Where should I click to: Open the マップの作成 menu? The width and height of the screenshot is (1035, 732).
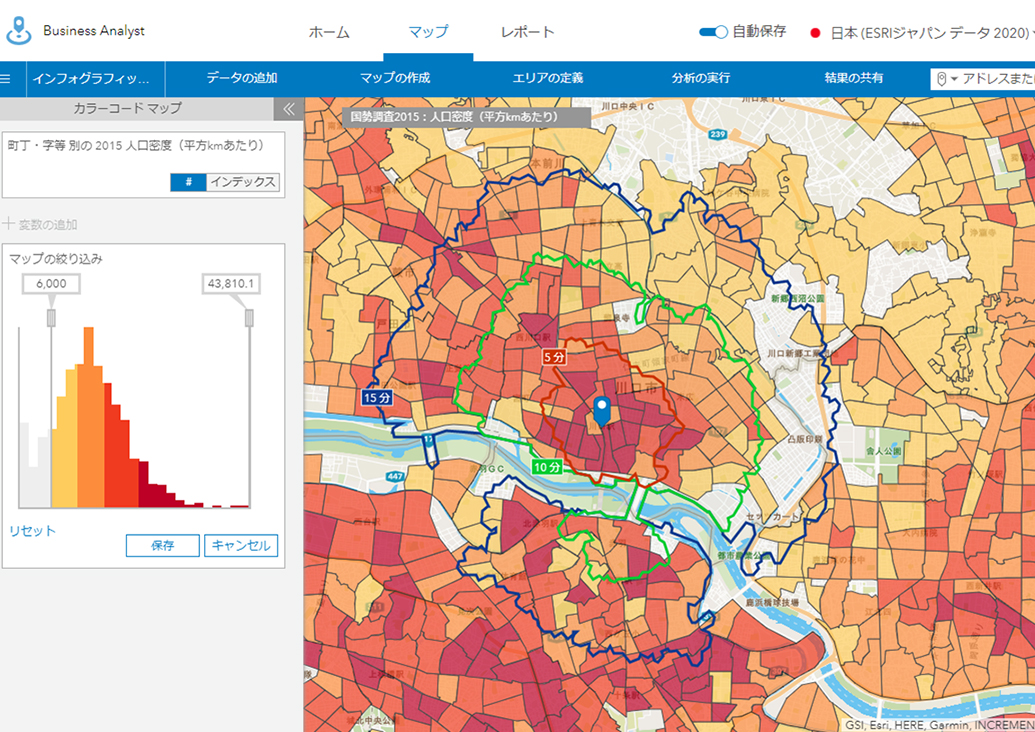[394, 78]
